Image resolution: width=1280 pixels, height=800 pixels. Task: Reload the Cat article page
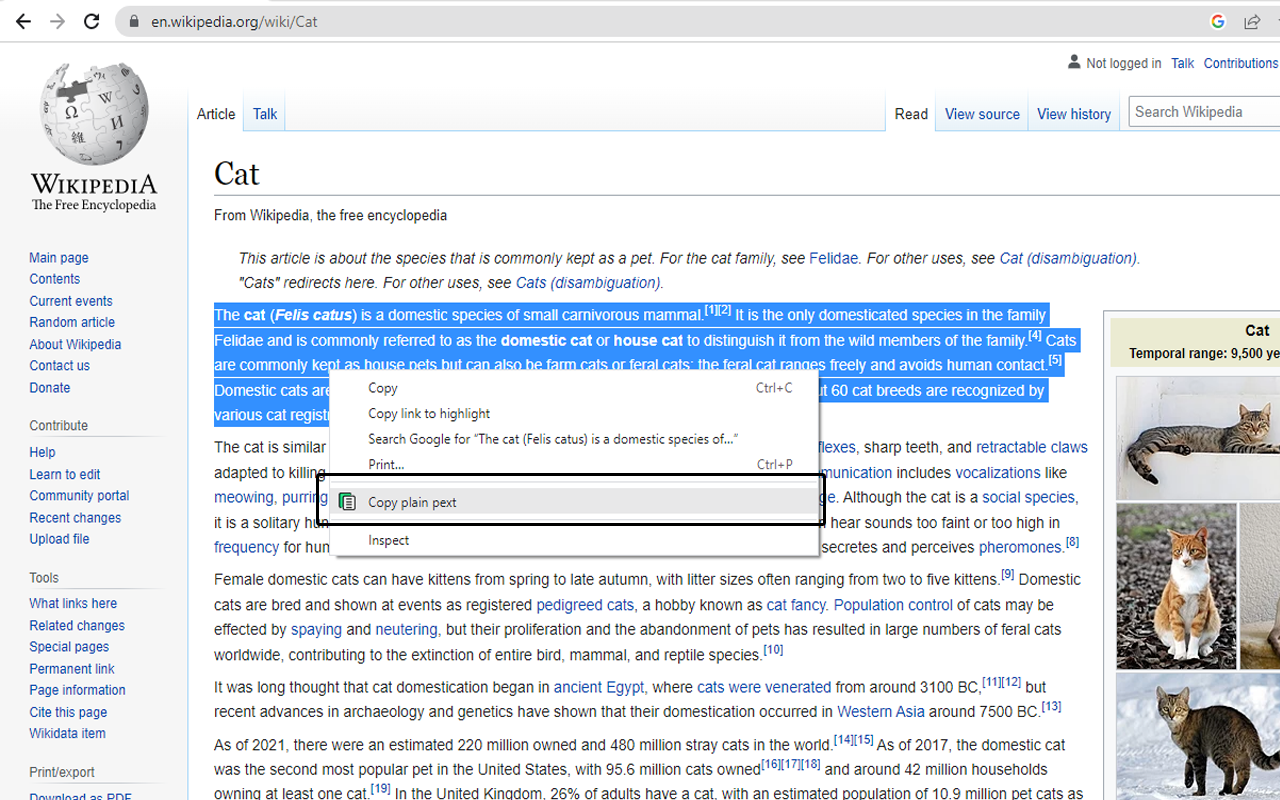point(91,20)
